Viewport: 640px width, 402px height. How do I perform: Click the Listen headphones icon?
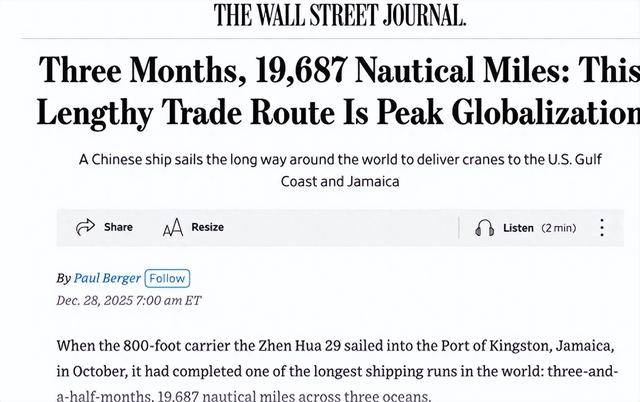click(485, 228)
